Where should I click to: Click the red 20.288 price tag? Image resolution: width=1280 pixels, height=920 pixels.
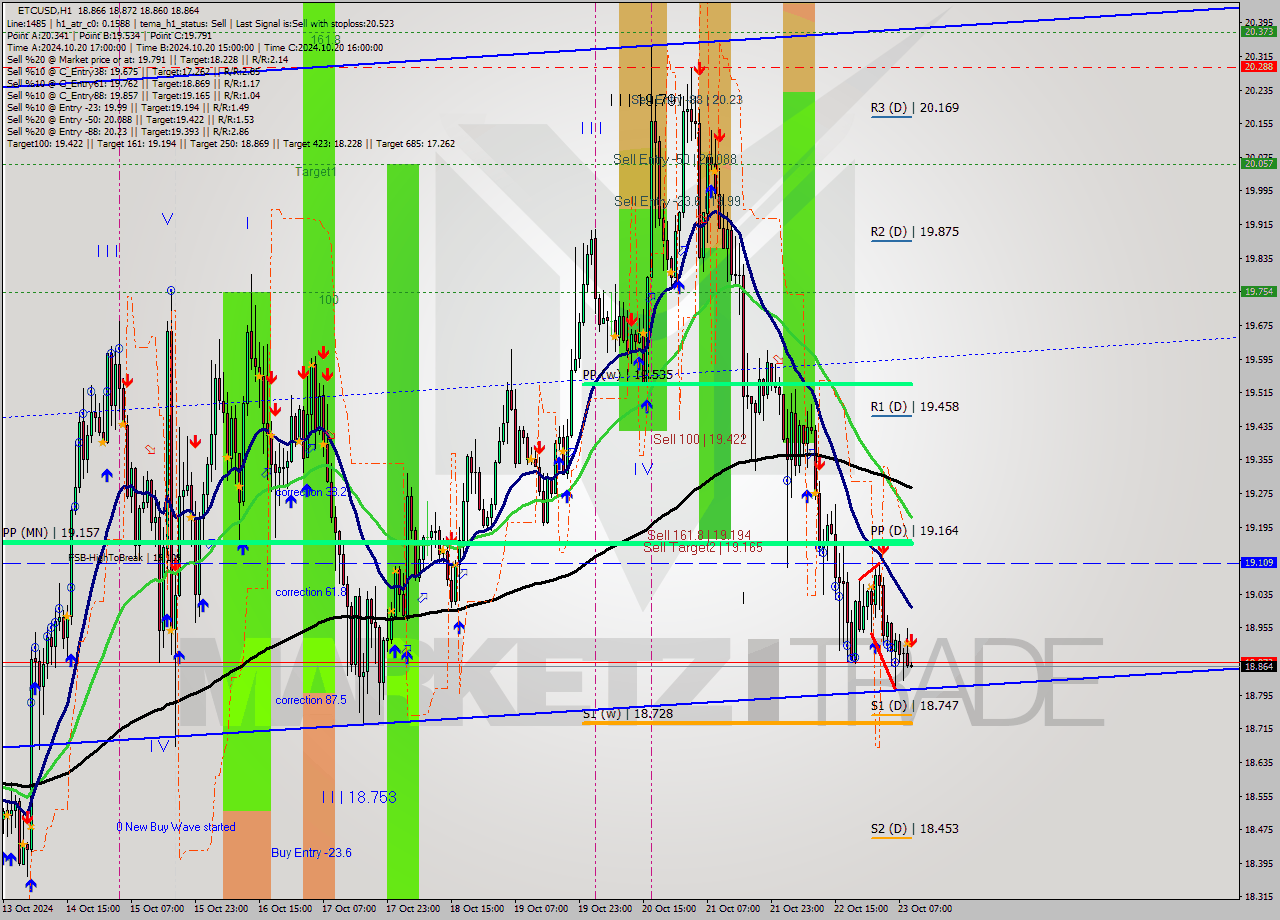(1258, 67)
